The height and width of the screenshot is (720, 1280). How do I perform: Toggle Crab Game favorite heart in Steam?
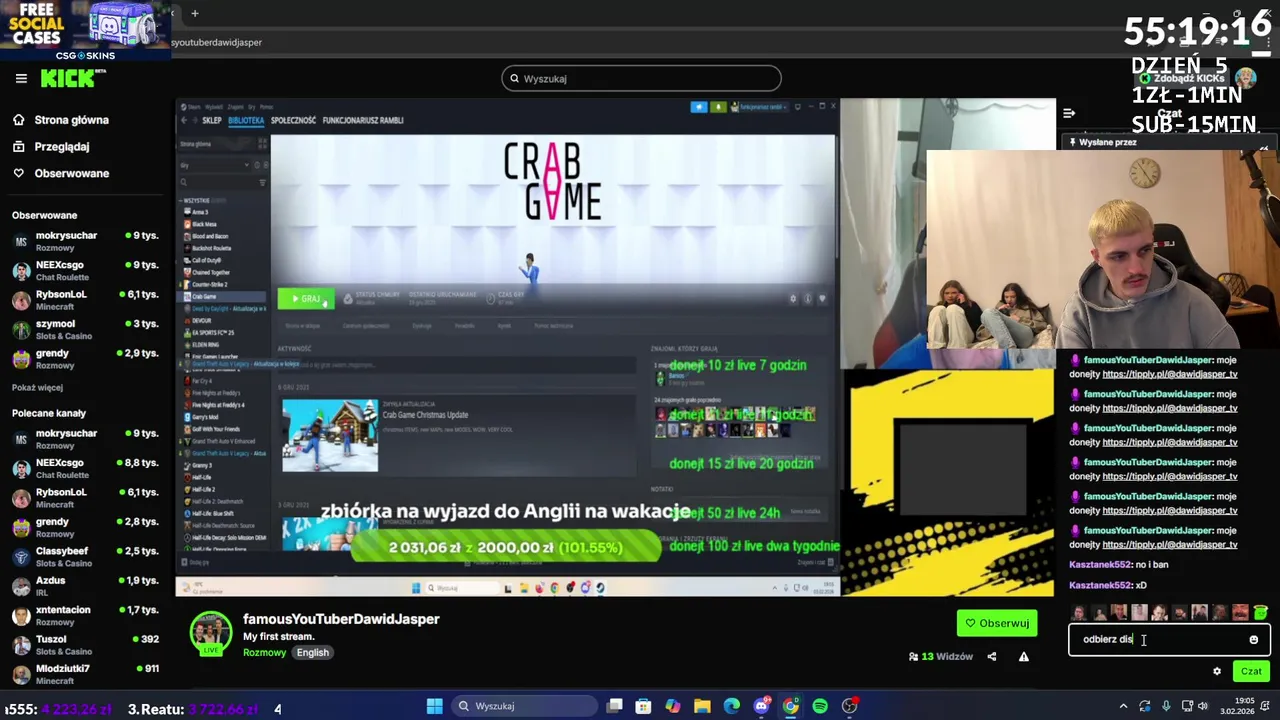[x=822, y=299]
